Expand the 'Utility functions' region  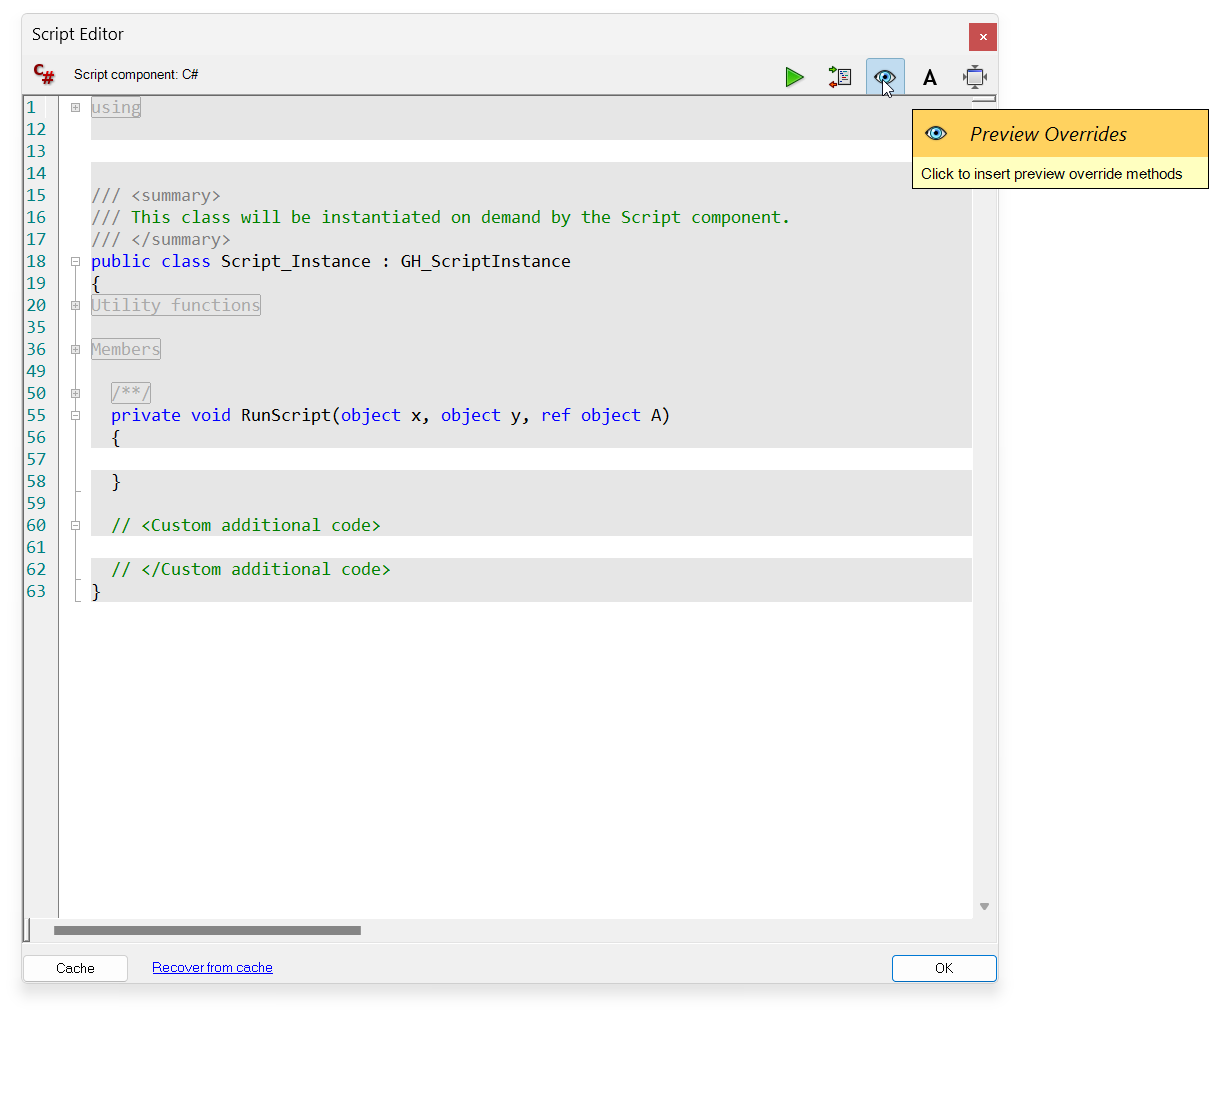(75, 305)
